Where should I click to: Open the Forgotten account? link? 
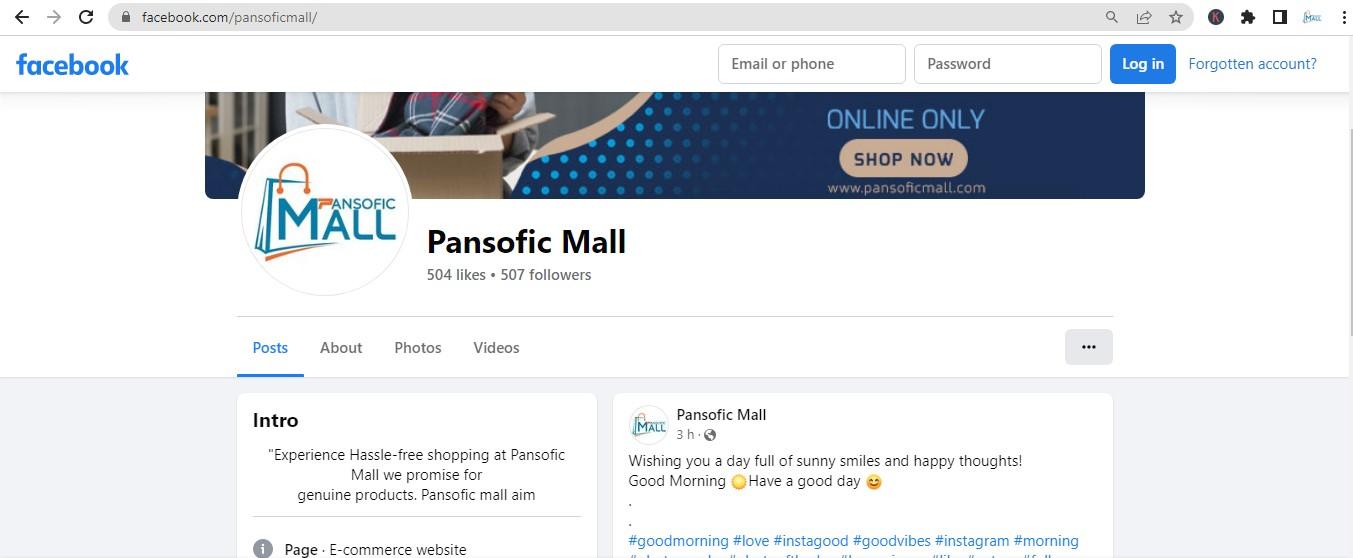1252,64
